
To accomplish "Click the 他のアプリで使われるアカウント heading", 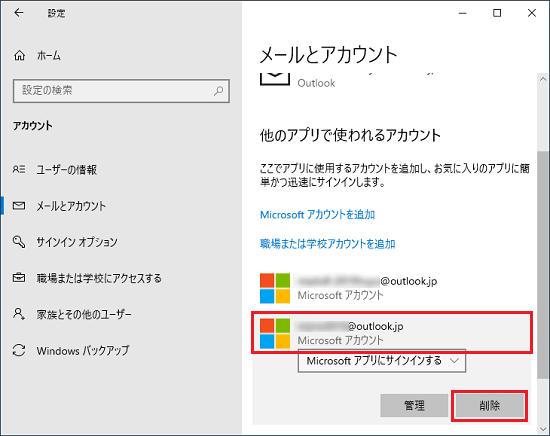I will 350,135.
